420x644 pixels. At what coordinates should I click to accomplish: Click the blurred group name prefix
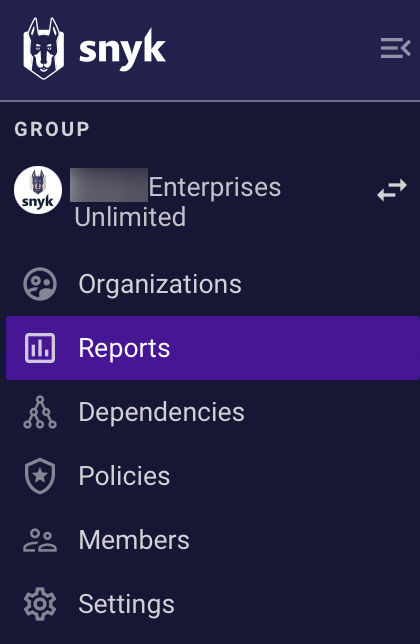[109, 185]
